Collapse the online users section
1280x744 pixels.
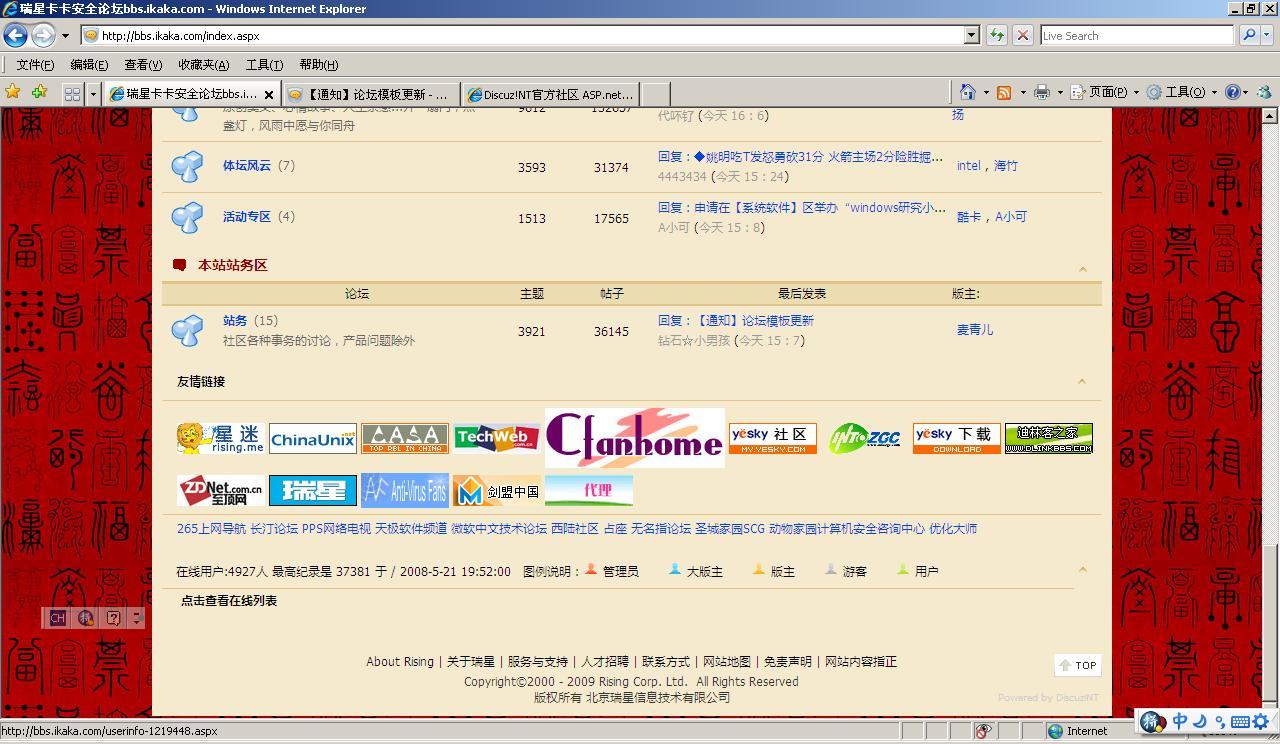click(x=1082, y=569)
